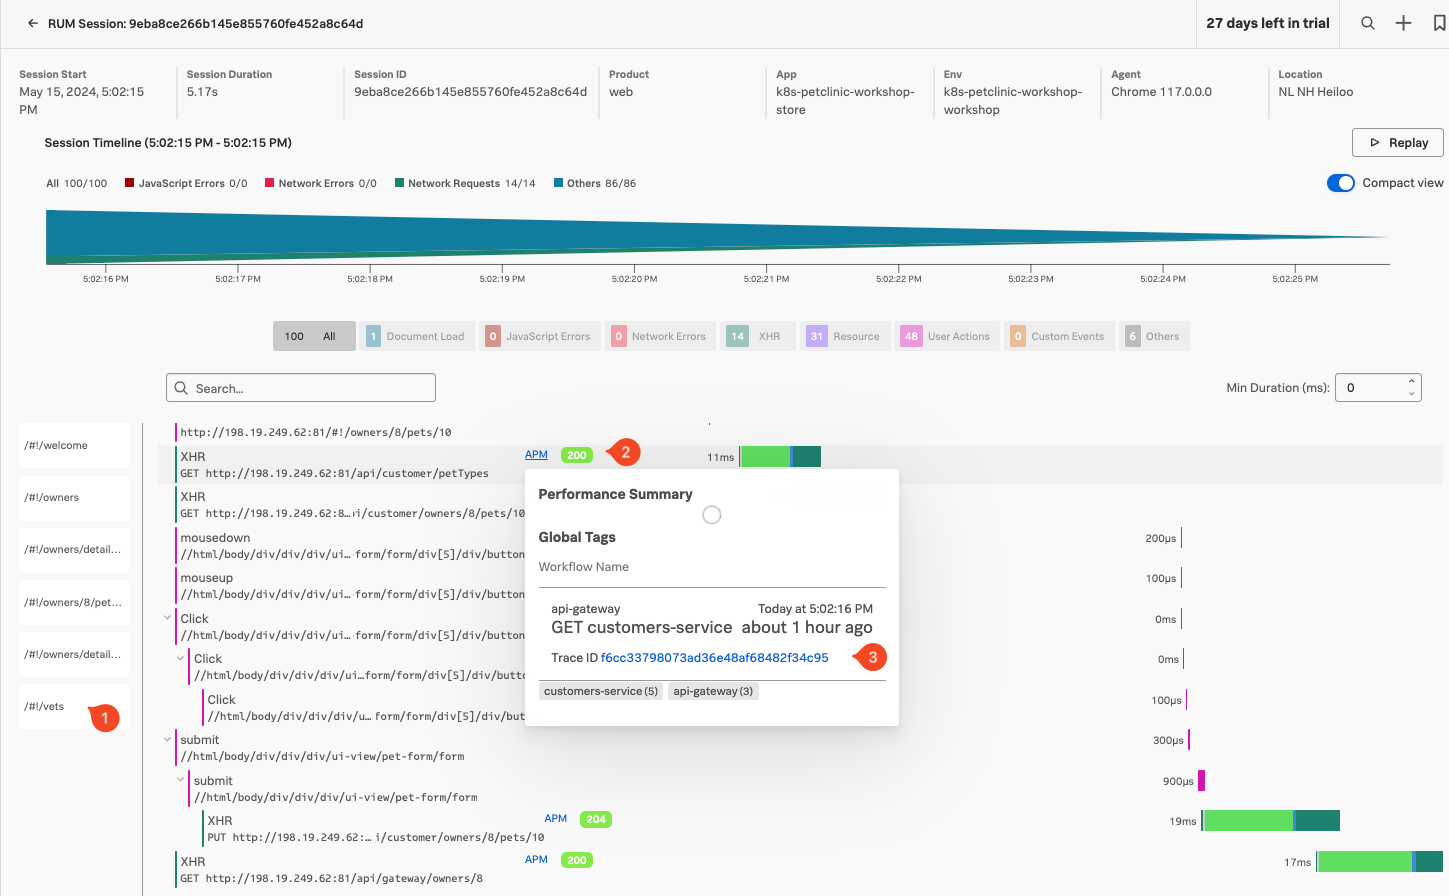The height and width of the screenshot is (896, 1449).
Task: Toggle the Compact view switch
Action: (1341, 183)
